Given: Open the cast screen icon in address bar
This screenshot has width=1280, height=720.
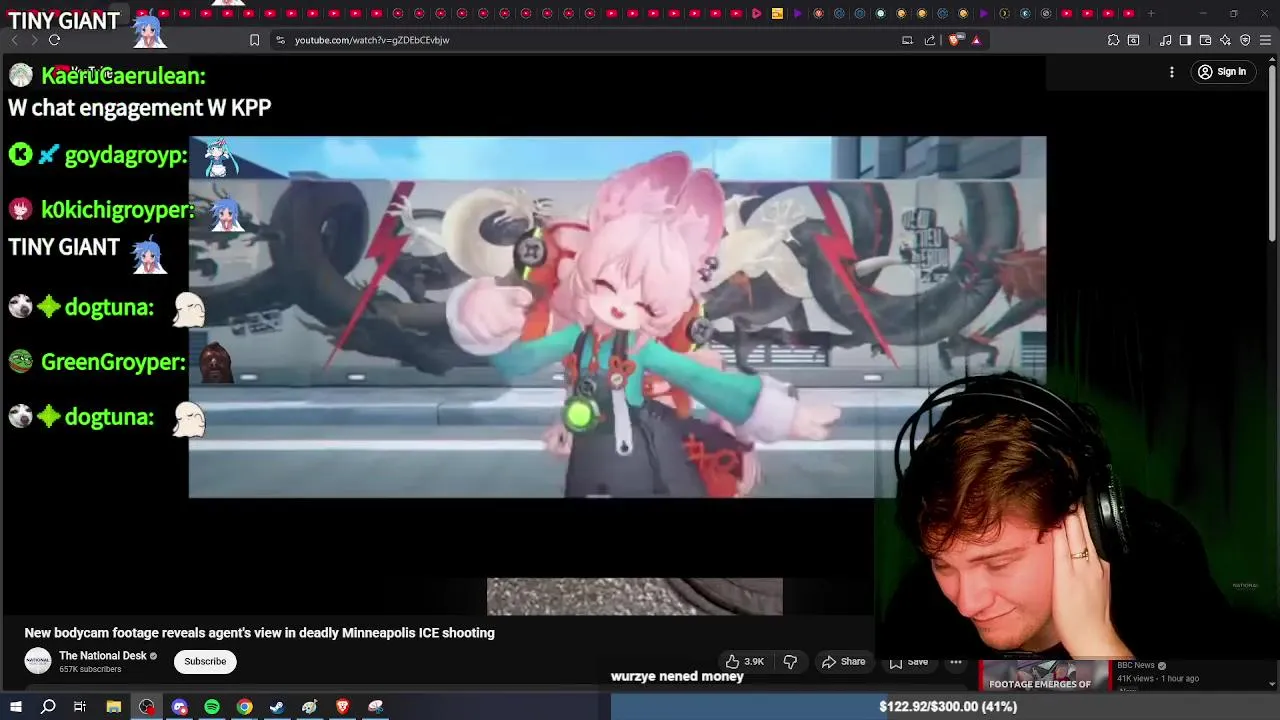Looking at the screenshot, I should (x=907, y=40).
